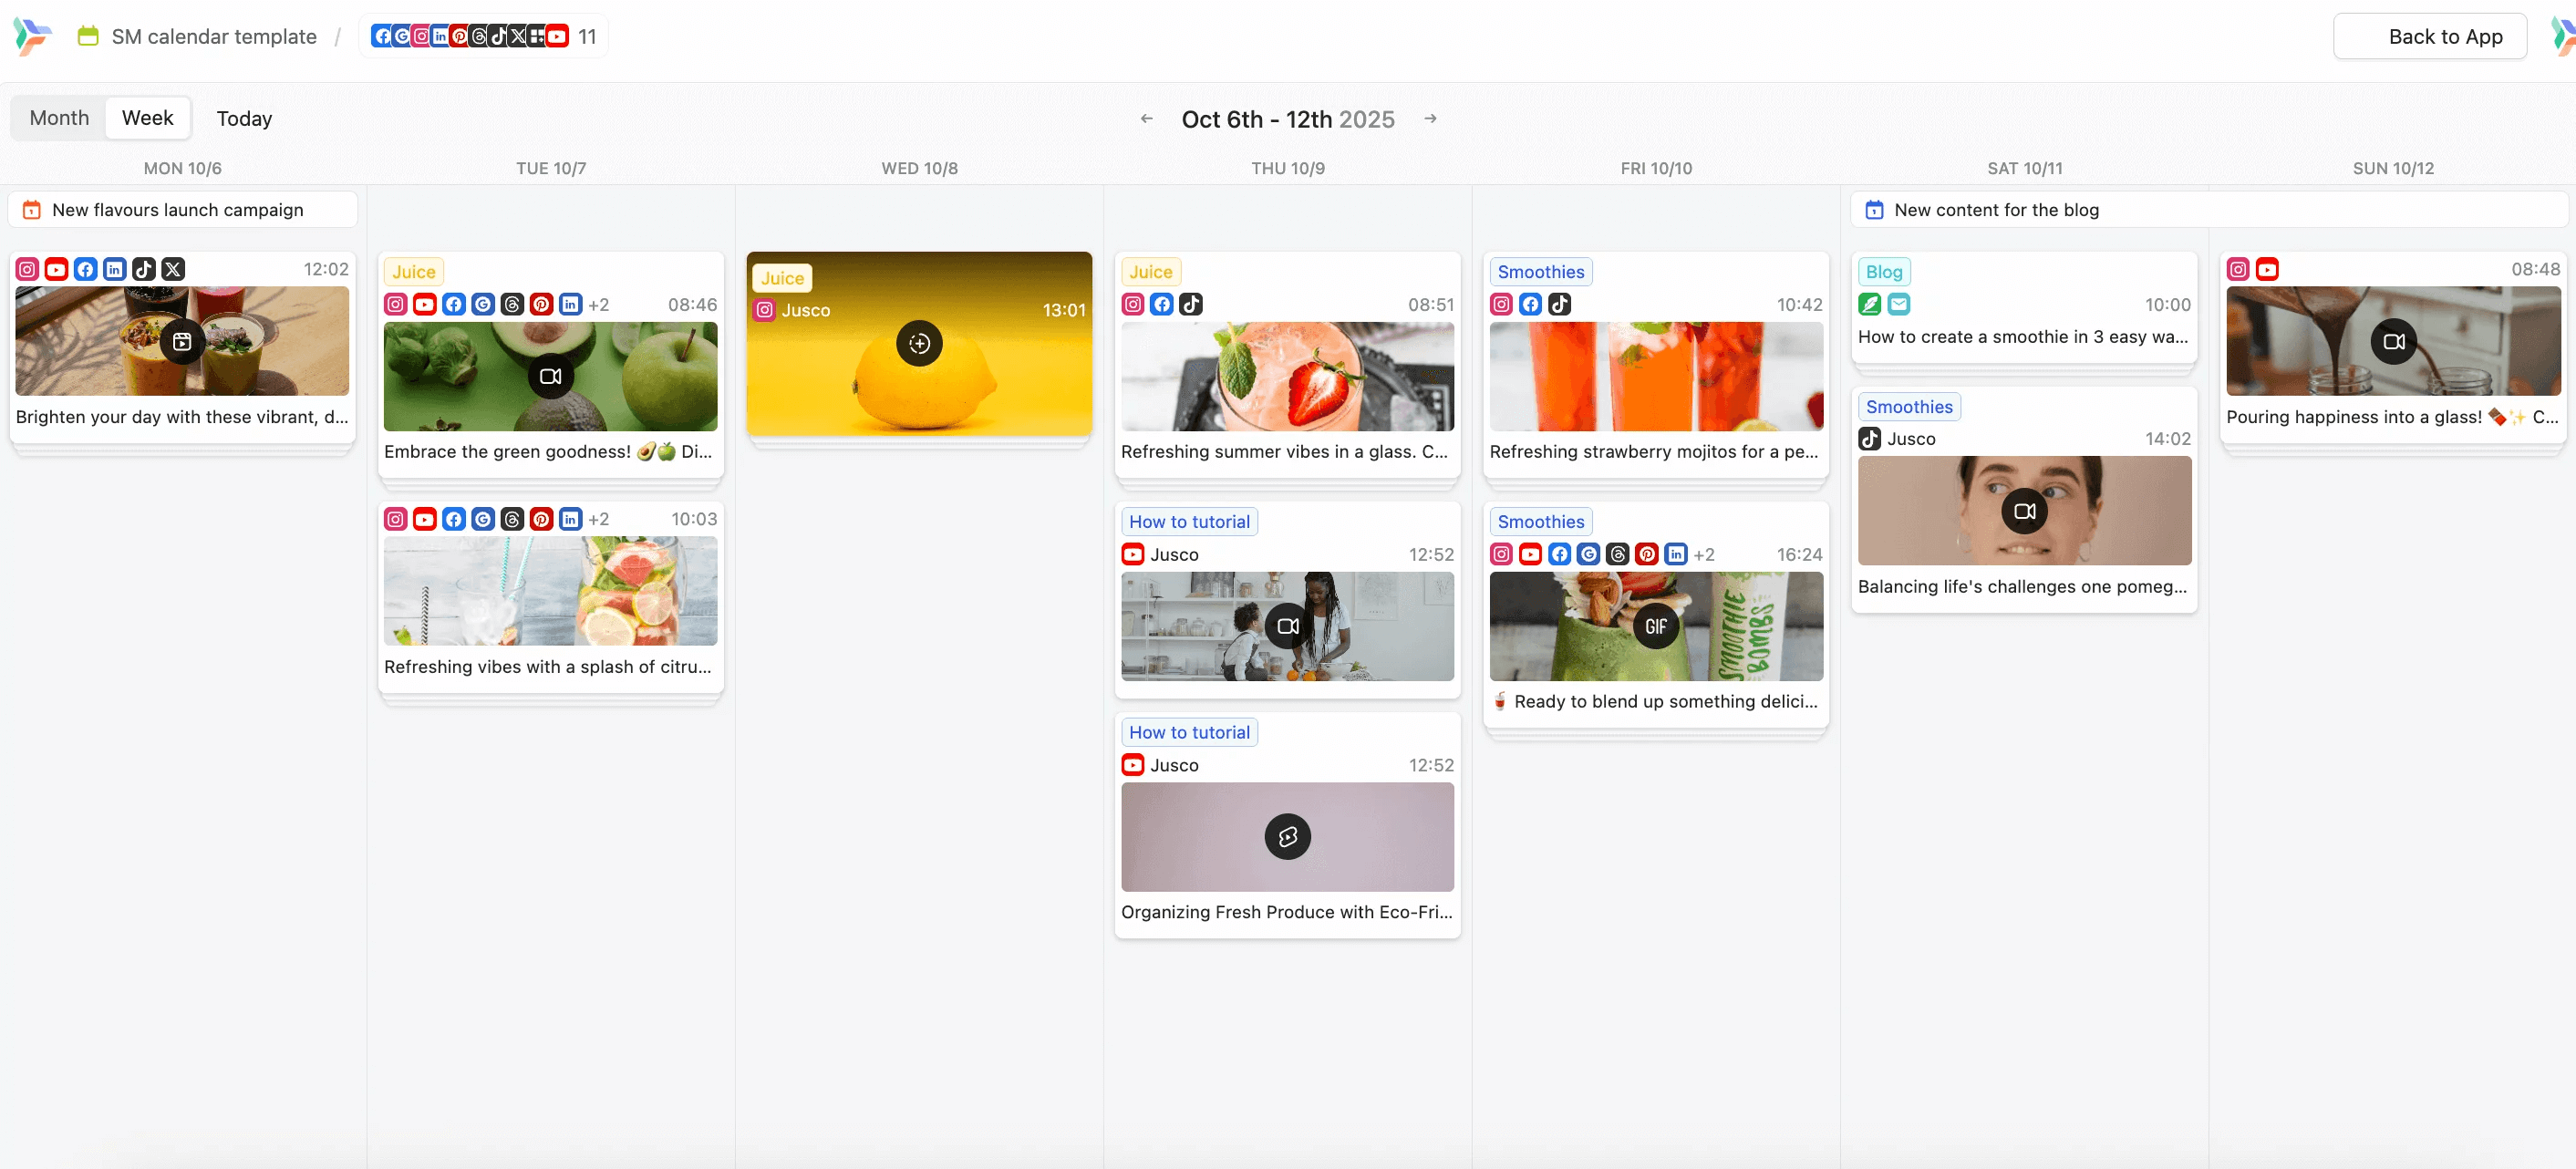Click the Google Business icon next to Facebook on top

400,35
